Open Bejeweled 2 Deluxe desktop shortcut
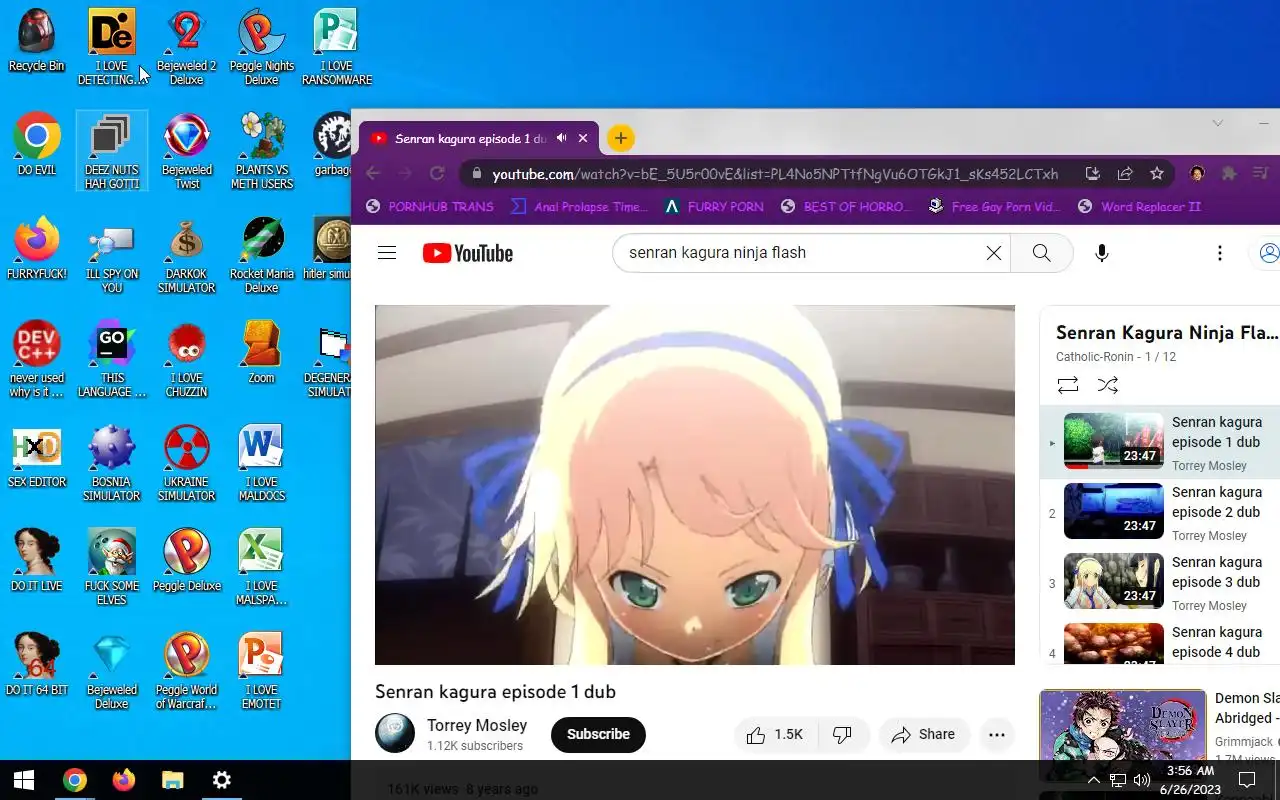The width and height of the screenshot is (1280, 800). pyautogui.click(x=187, y=47)
